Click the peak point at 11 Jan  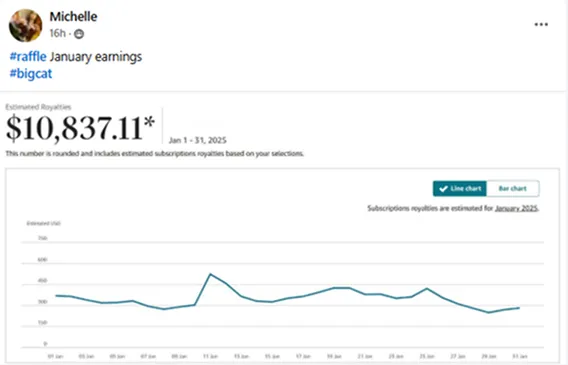click(x=210, y=274)
